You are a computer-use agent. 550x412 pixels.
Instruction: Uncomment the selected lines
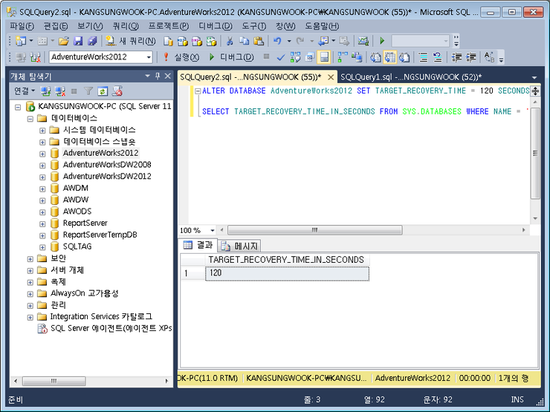pyautogui.click(x=437, y=57)
